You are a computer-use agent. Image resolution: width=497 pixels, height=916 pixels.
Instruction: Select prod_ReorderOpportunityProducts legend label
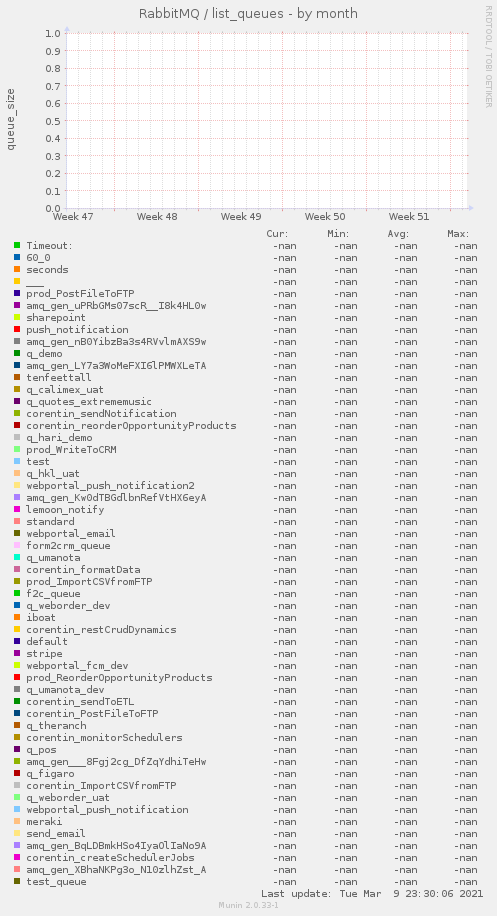[x=119, y=678]
